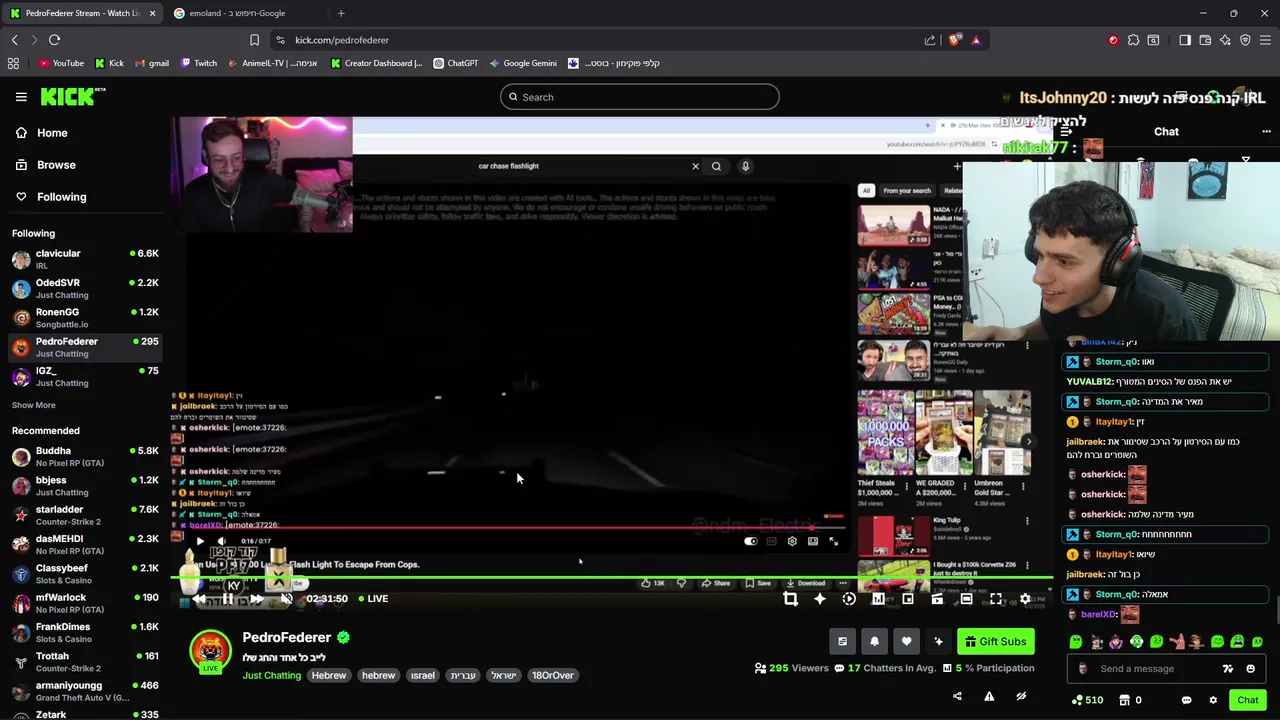Toggle theater mode in Kick player
The width and height of the screenshot is (1280, 720).
[966, 599]
